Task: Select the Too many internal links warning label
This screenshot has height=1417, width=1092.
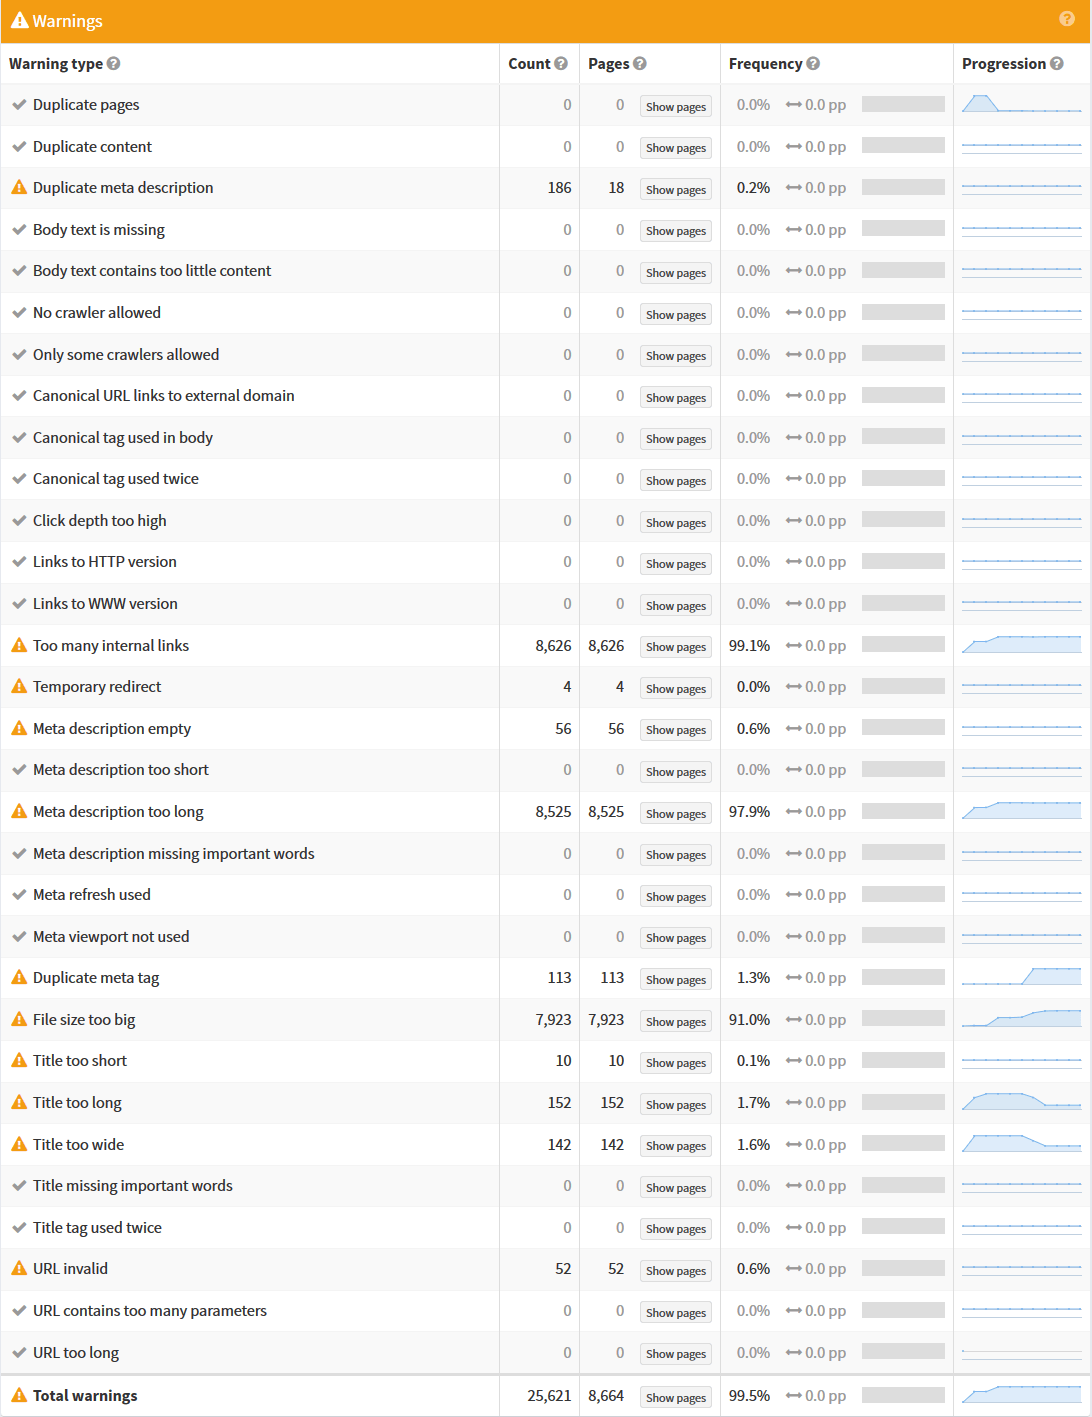Action: [x=110, y=645]
